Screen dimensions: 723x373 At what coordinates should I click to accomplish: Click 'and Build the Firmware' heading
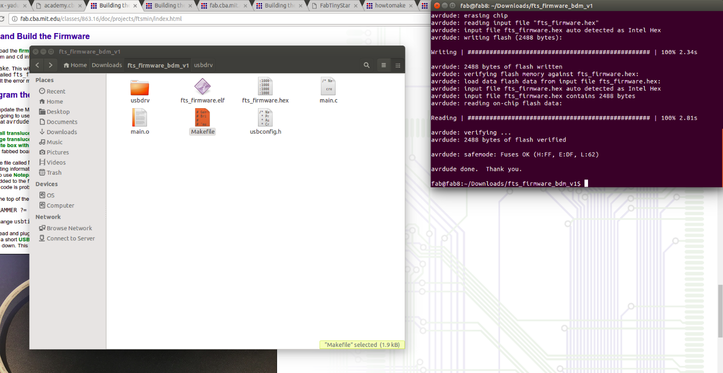[45, 36]
